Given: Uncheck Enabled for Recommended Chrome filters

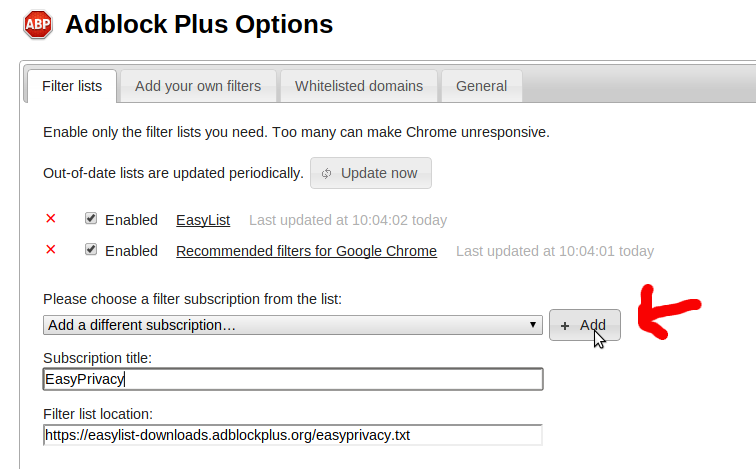Looking at the screenshot, I should pos(91,250).
